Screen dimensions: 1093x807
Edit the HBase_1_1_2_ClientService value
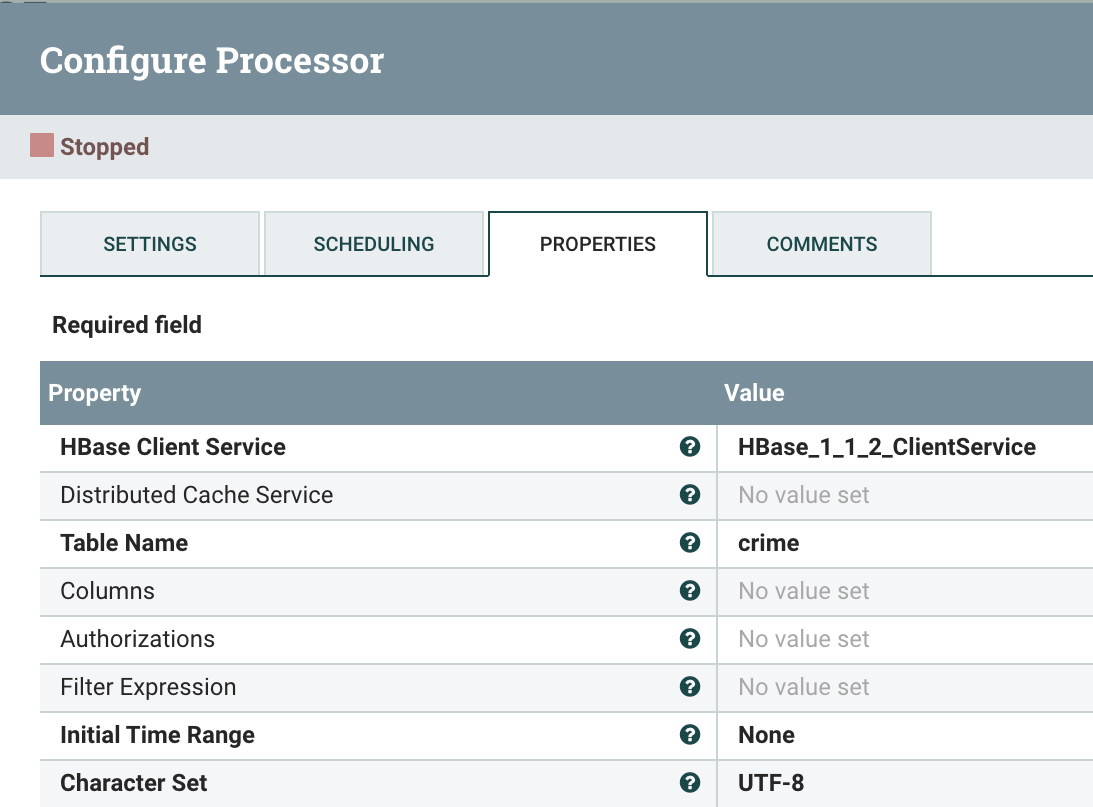click(x=886, y=447)
